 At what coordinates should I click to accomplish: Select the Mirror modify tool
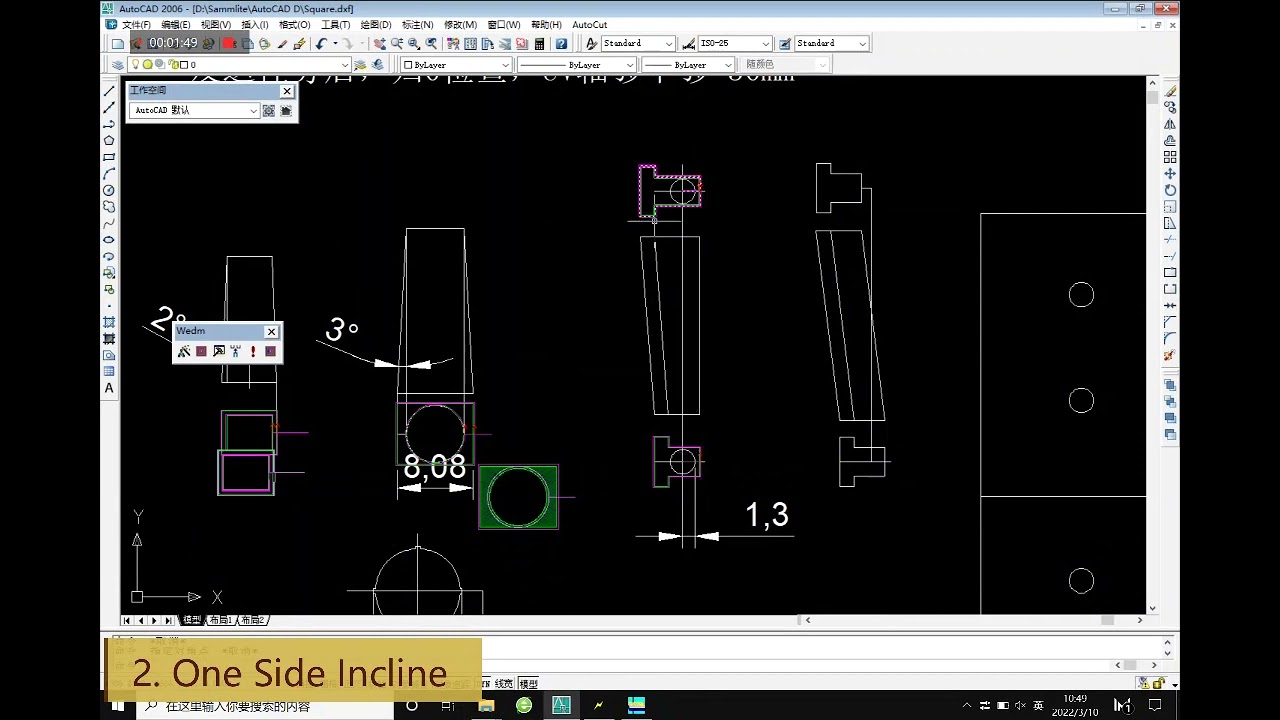(x=1170, y=124)
